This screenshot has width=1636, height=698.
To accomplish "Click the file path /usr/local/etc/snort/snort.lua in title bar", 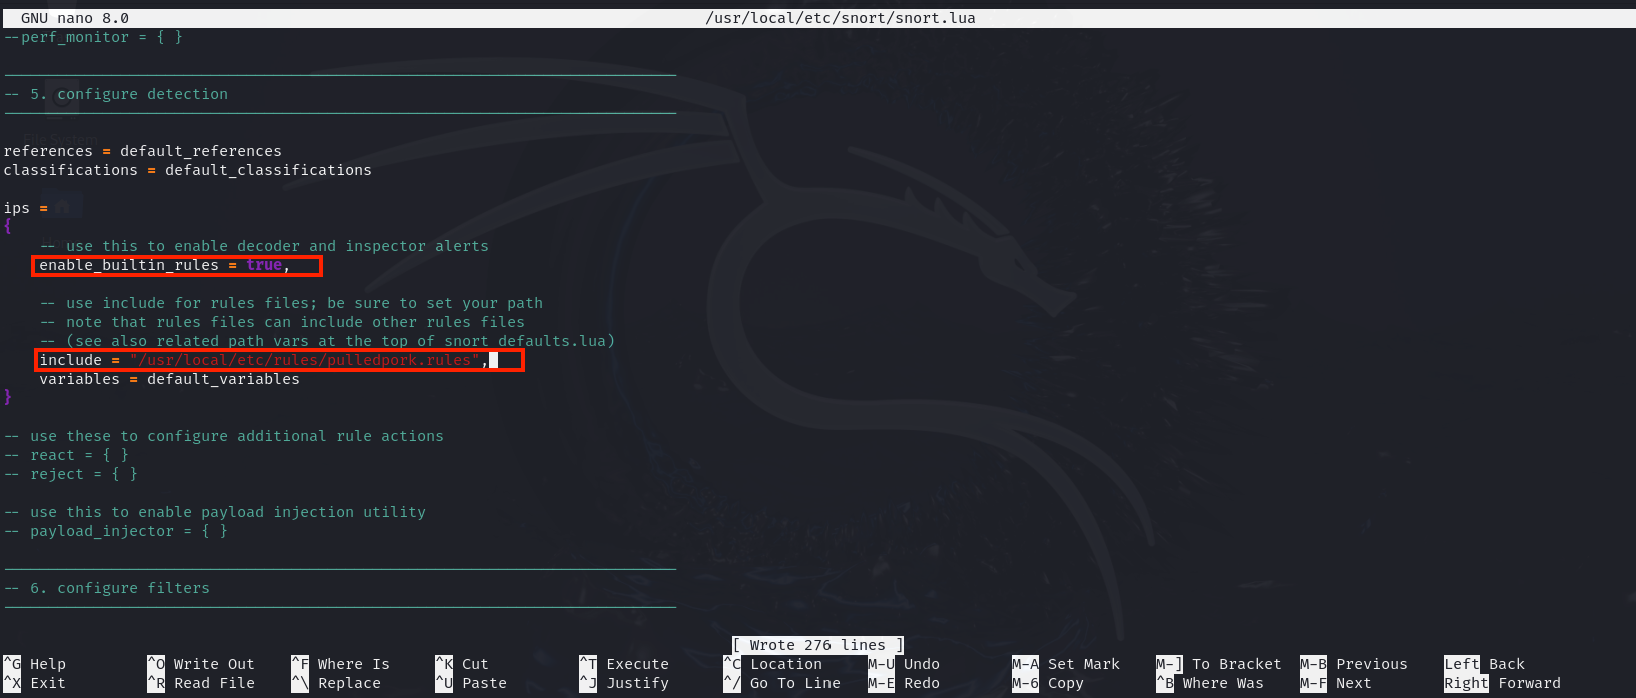I will [x=840, y=18].
